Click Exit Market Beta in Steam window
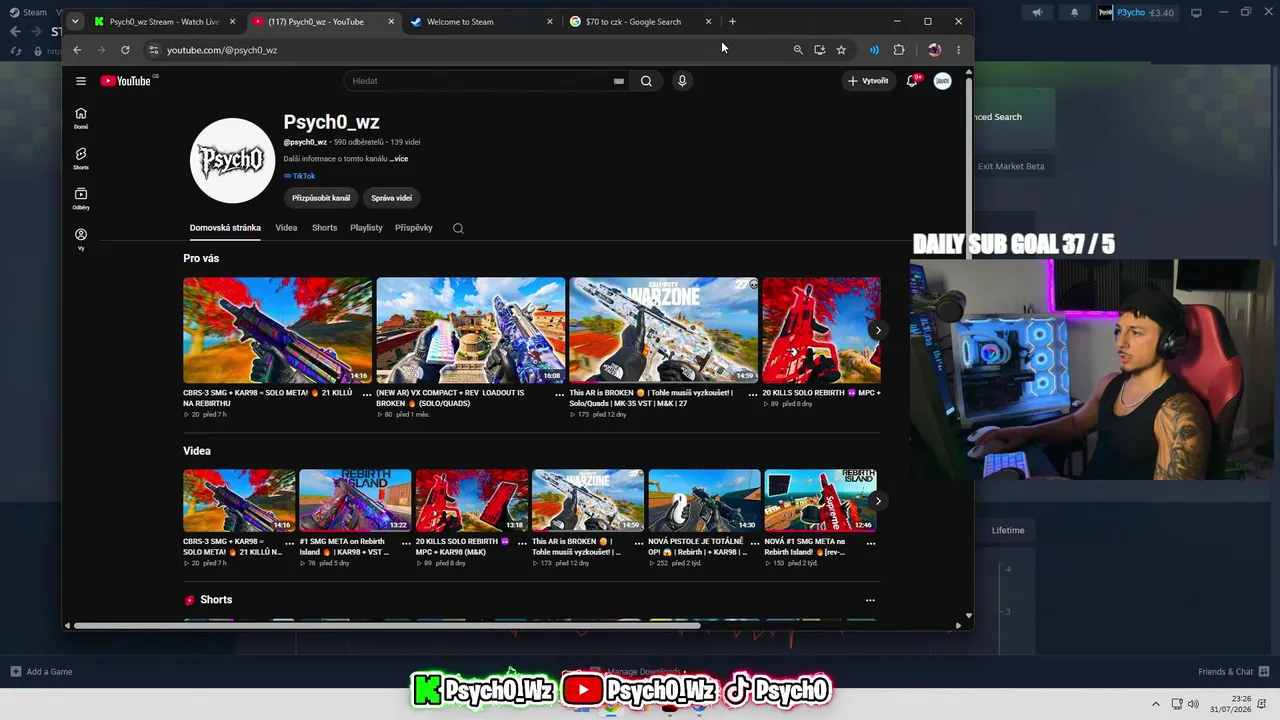 (x=1010, y=166)
